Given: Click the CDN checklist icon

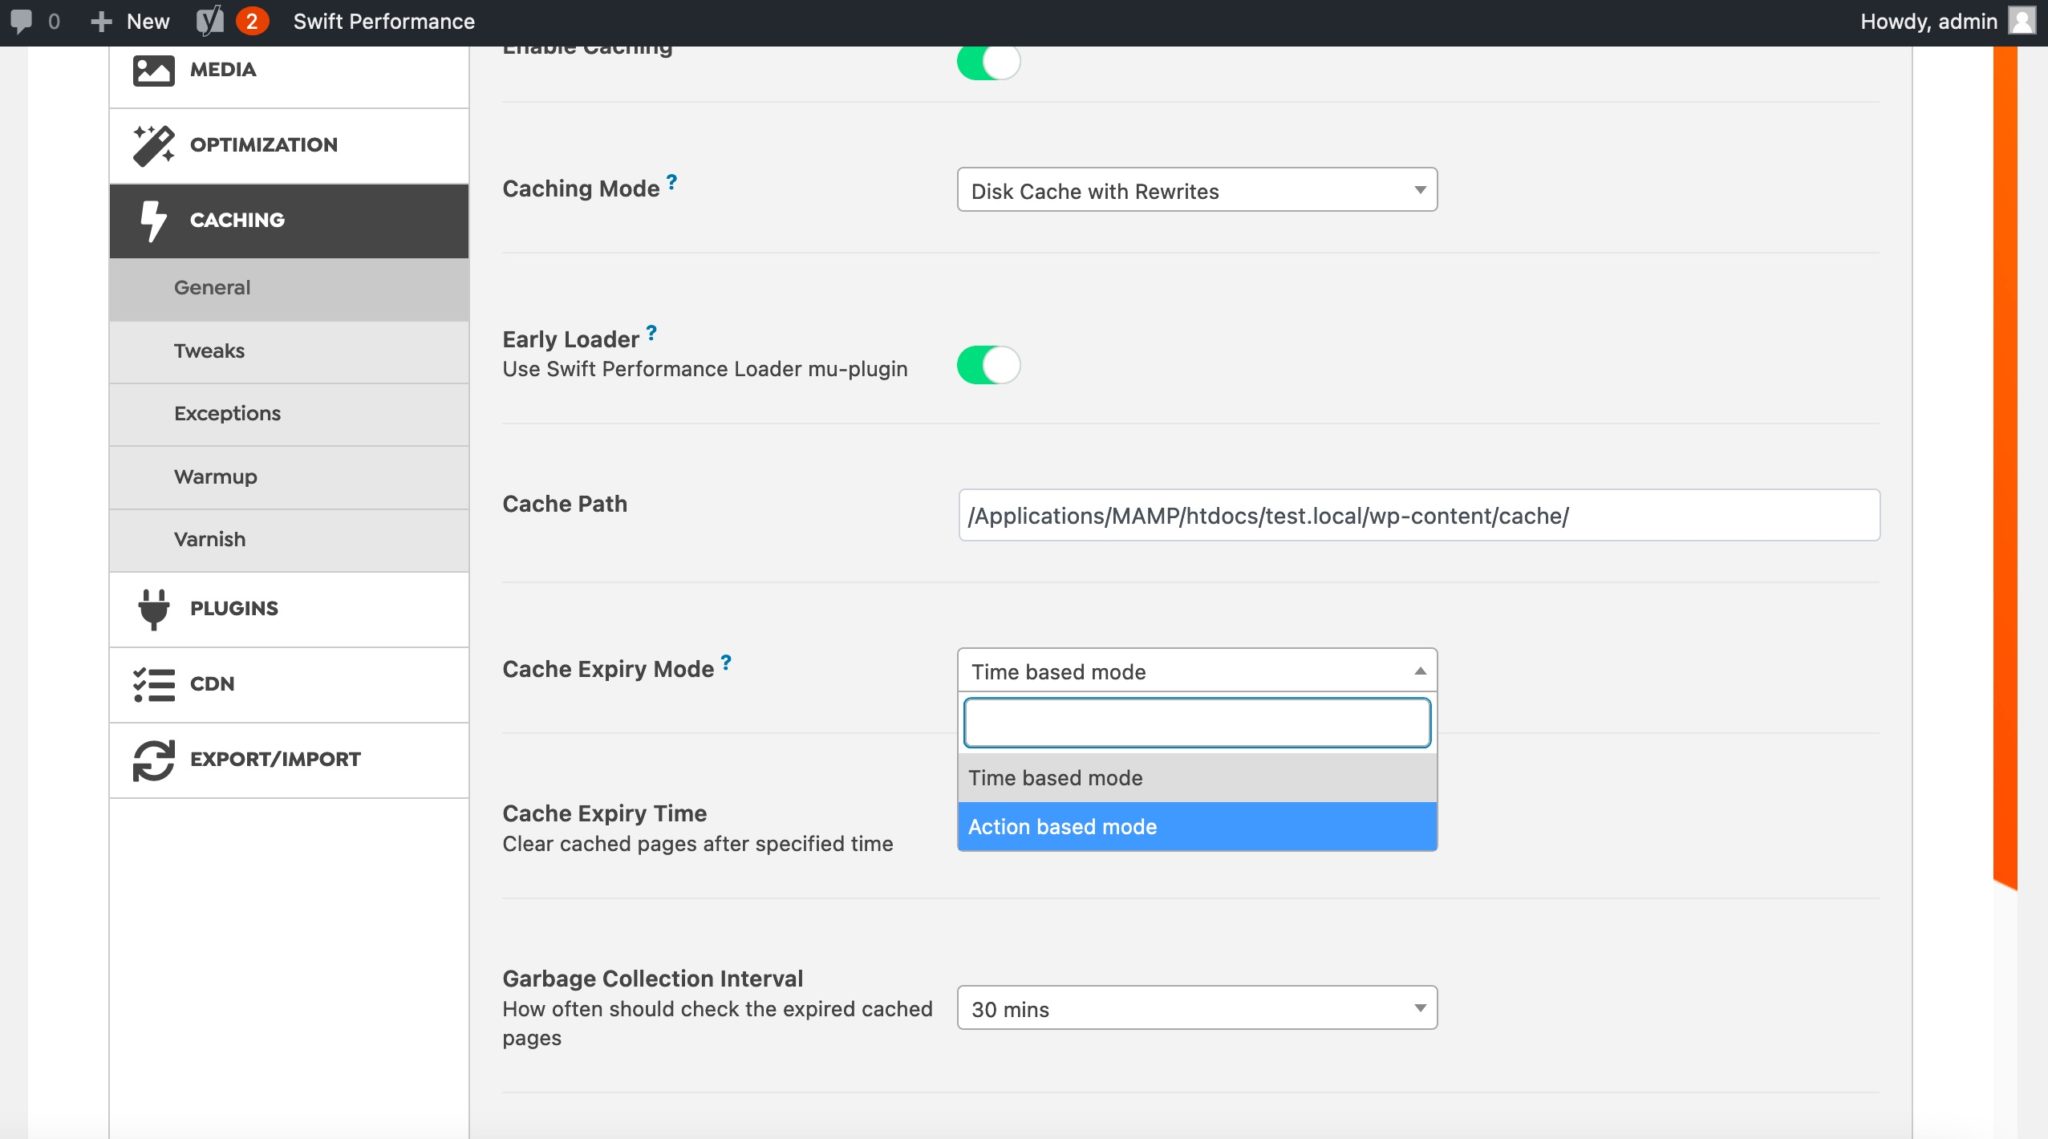Looking at the screenshot, I should (x=153, y=684).
